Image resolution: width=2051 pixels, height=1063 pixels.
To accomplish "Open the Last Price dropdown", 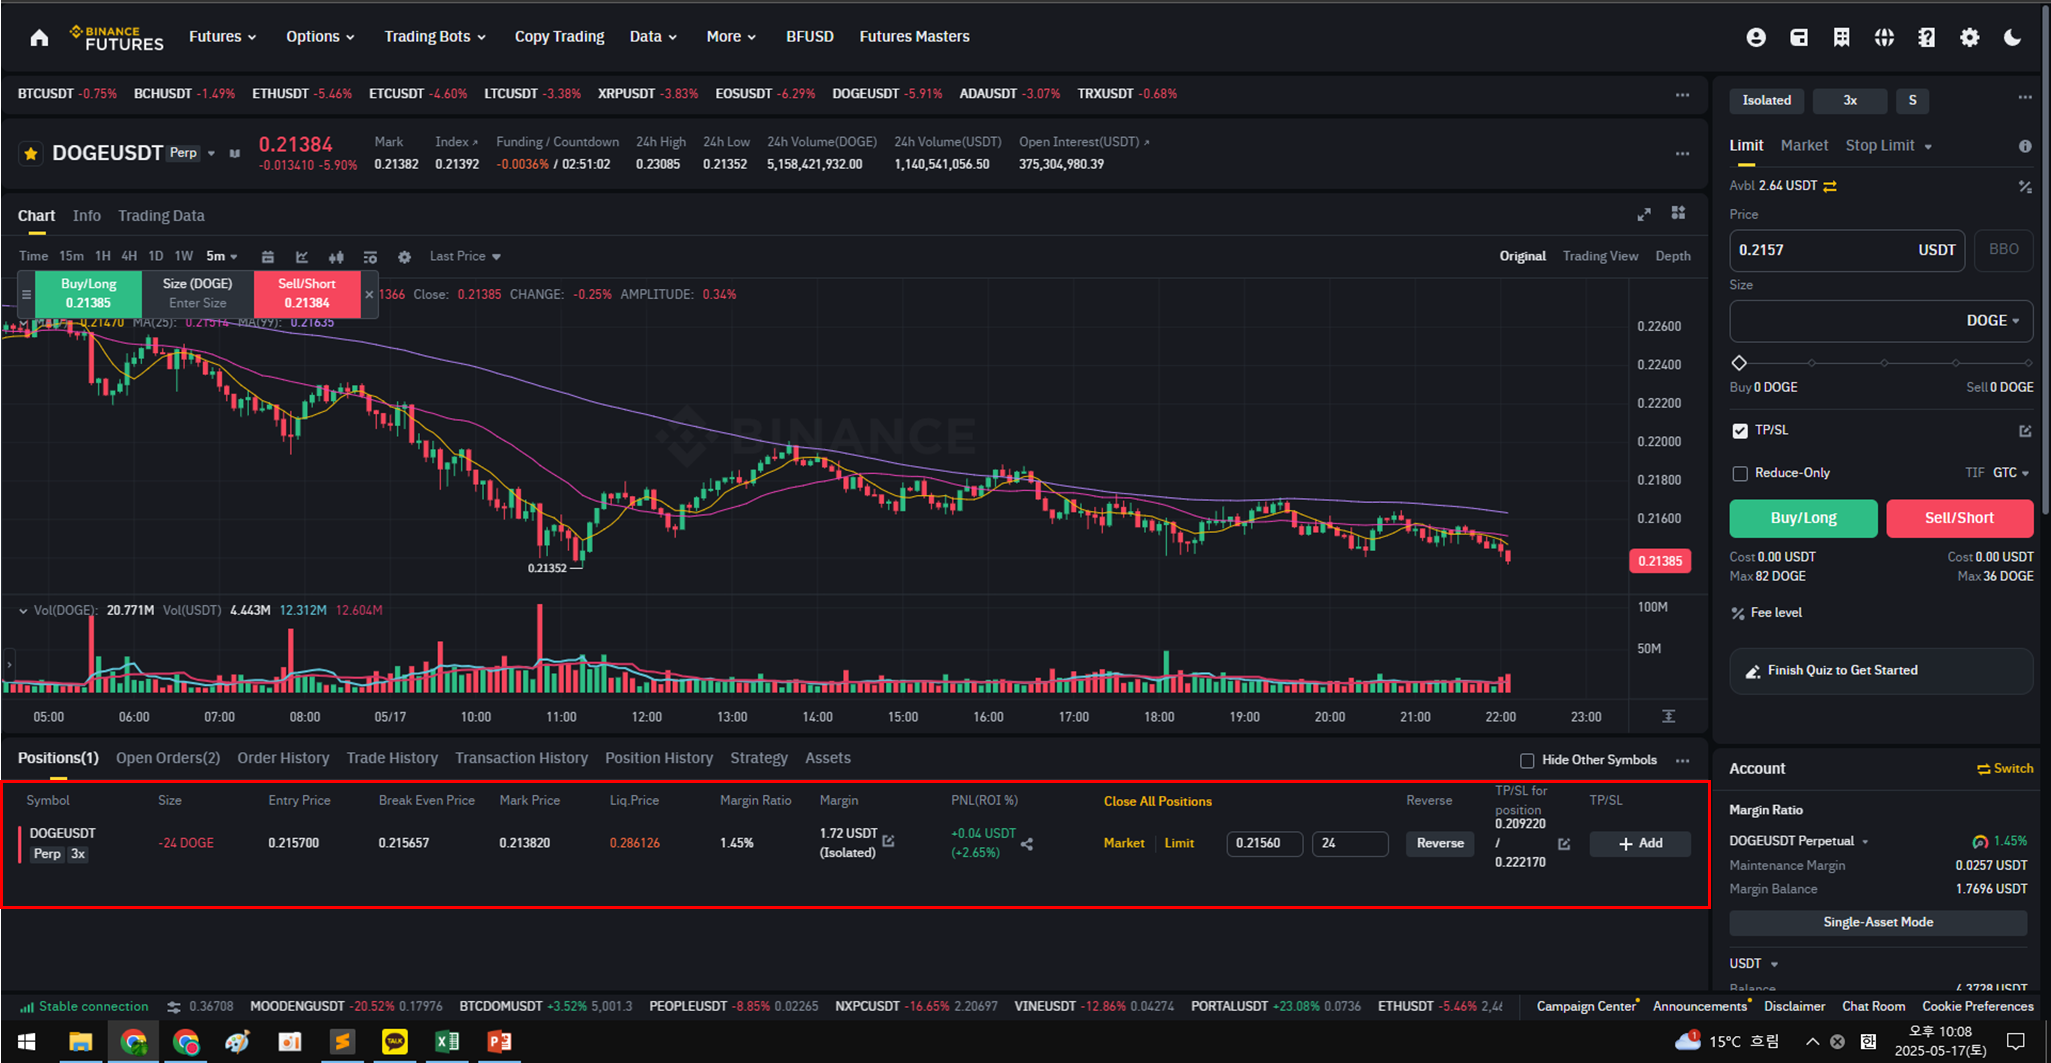I will [x=465, y=257].
